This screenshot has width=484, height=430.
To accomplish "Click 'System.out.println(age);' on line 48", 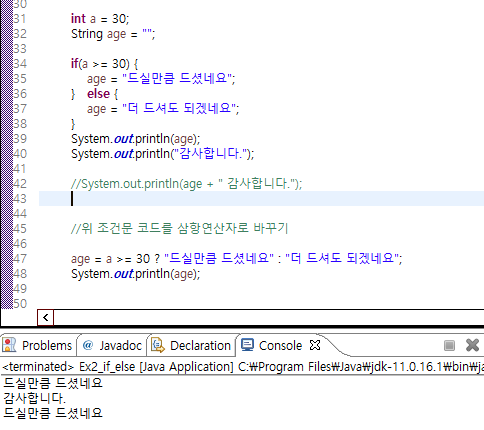I will click(135, 274).
